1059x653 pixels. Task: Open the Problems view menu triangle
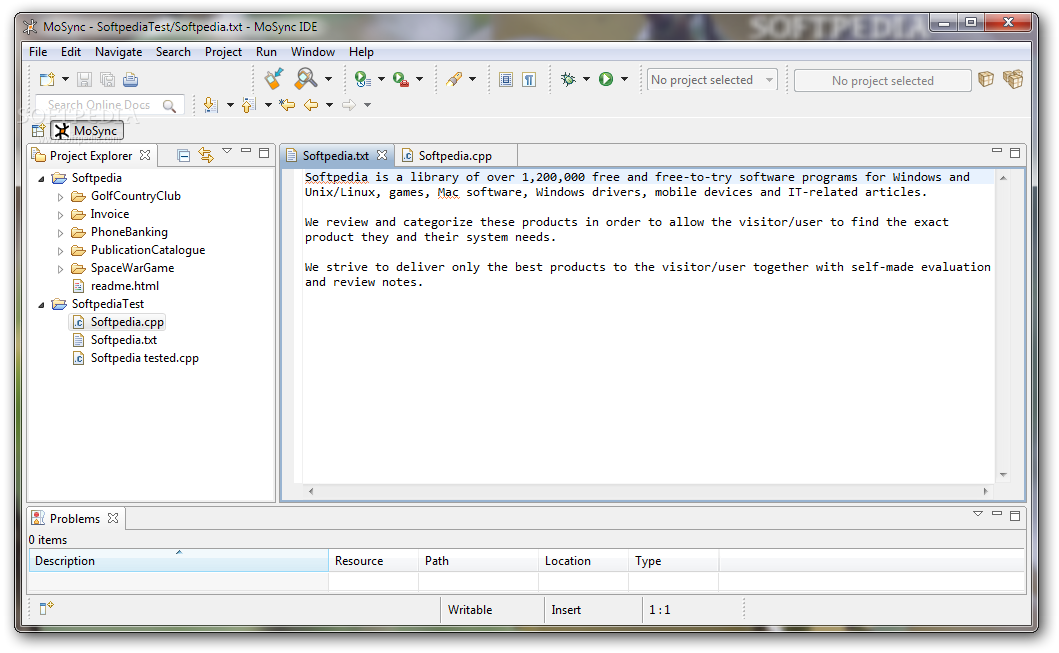978,514
